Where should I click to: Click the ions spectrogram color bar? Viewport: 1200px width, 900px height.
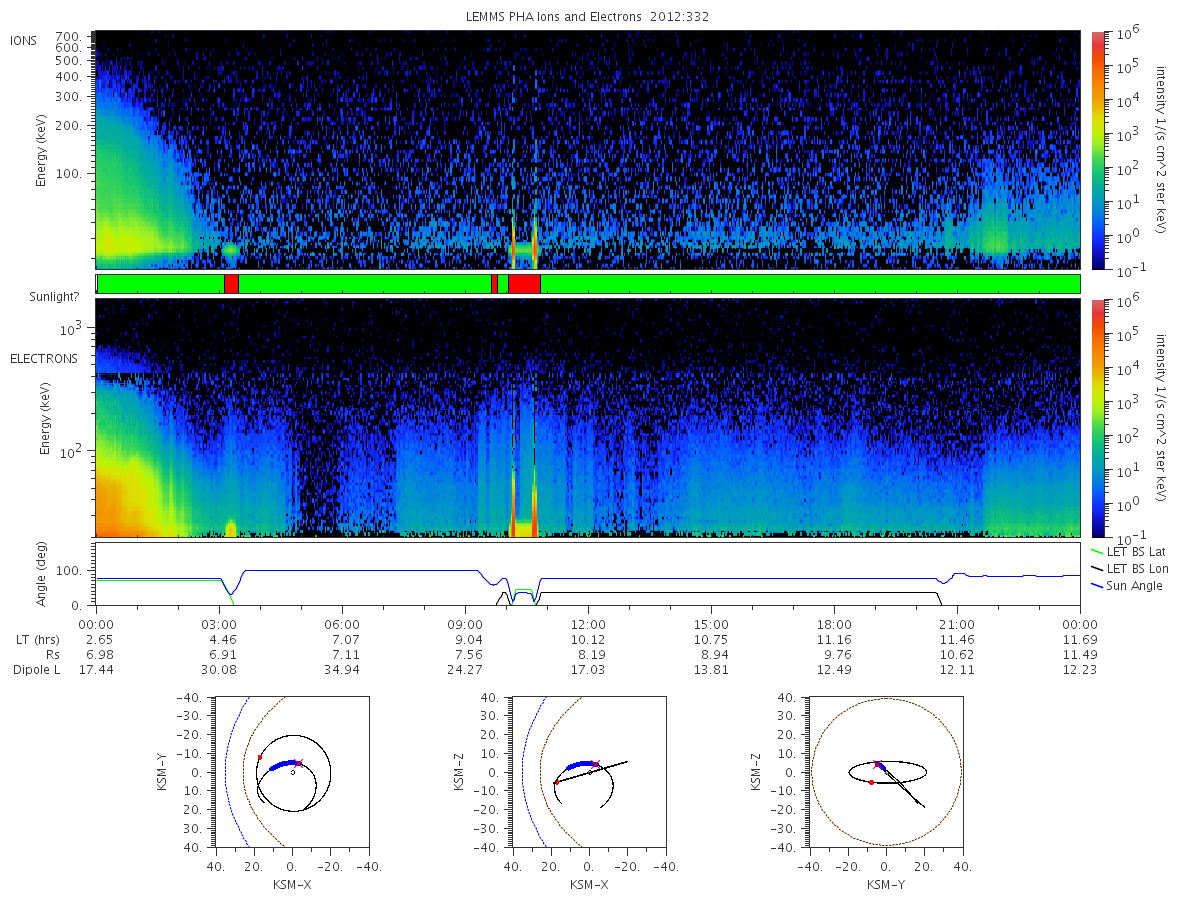pyautogui.click(x=1097, y=149)
